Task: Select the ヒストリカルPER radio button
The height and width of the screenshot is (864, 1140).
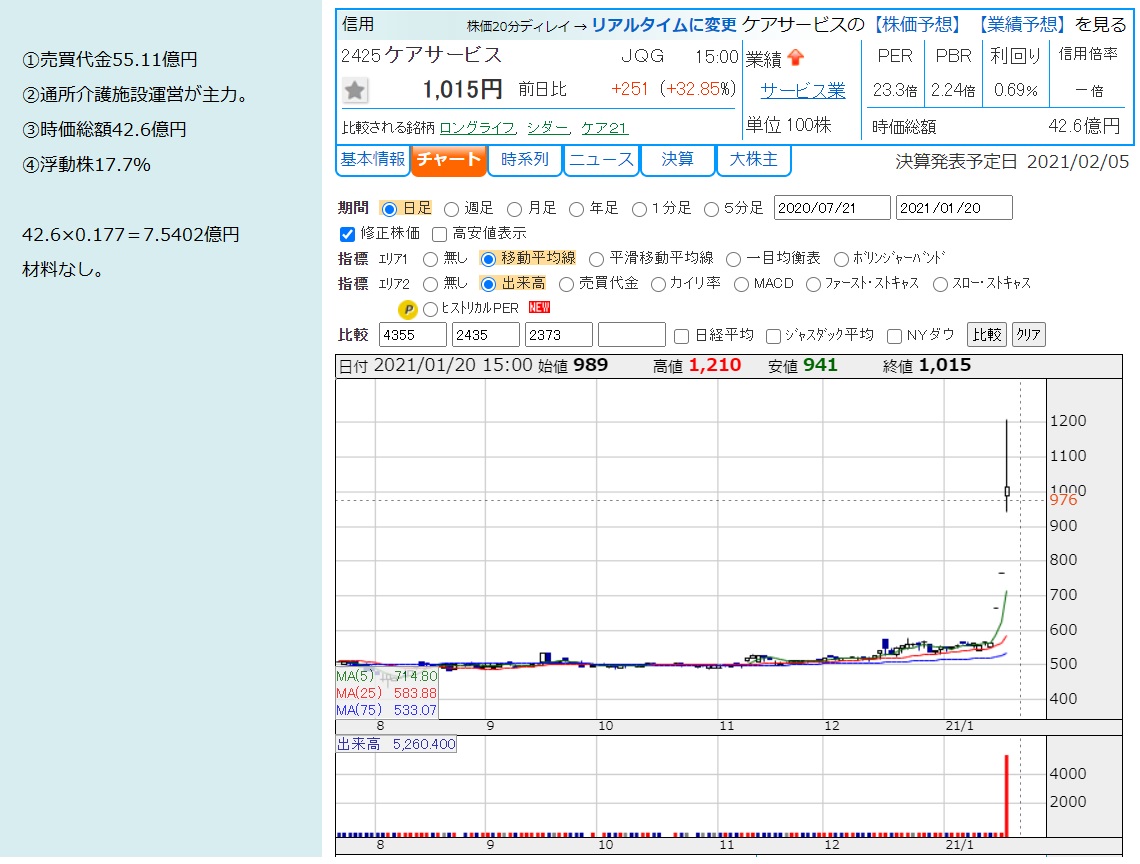Action: point(430,310)
